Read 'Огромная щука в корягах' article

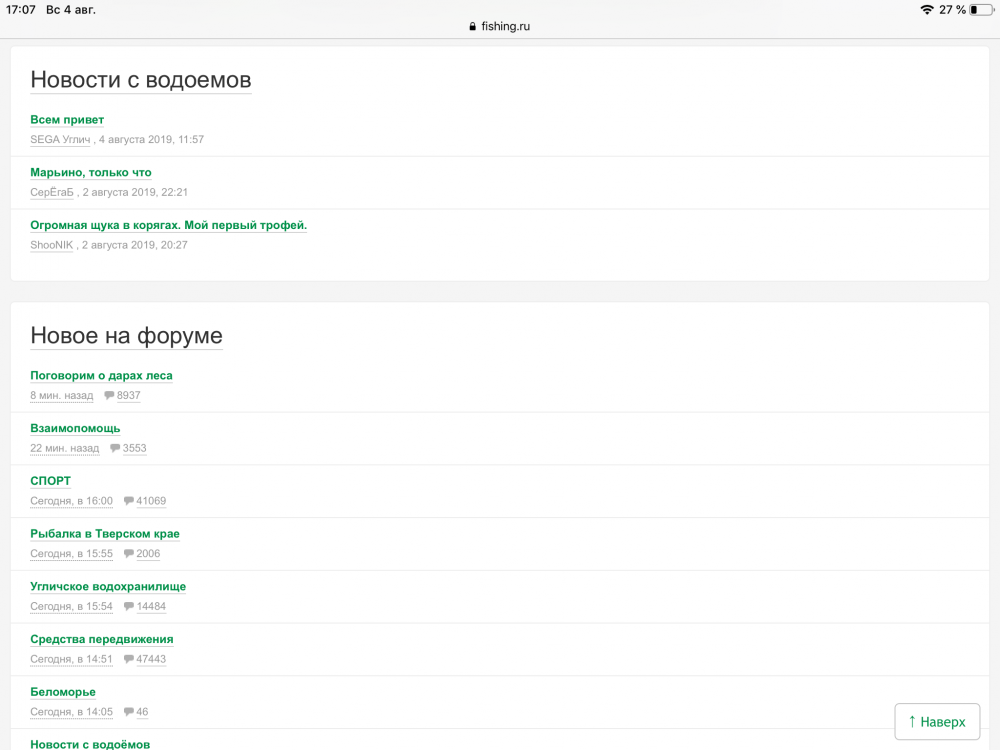(168, 225)
